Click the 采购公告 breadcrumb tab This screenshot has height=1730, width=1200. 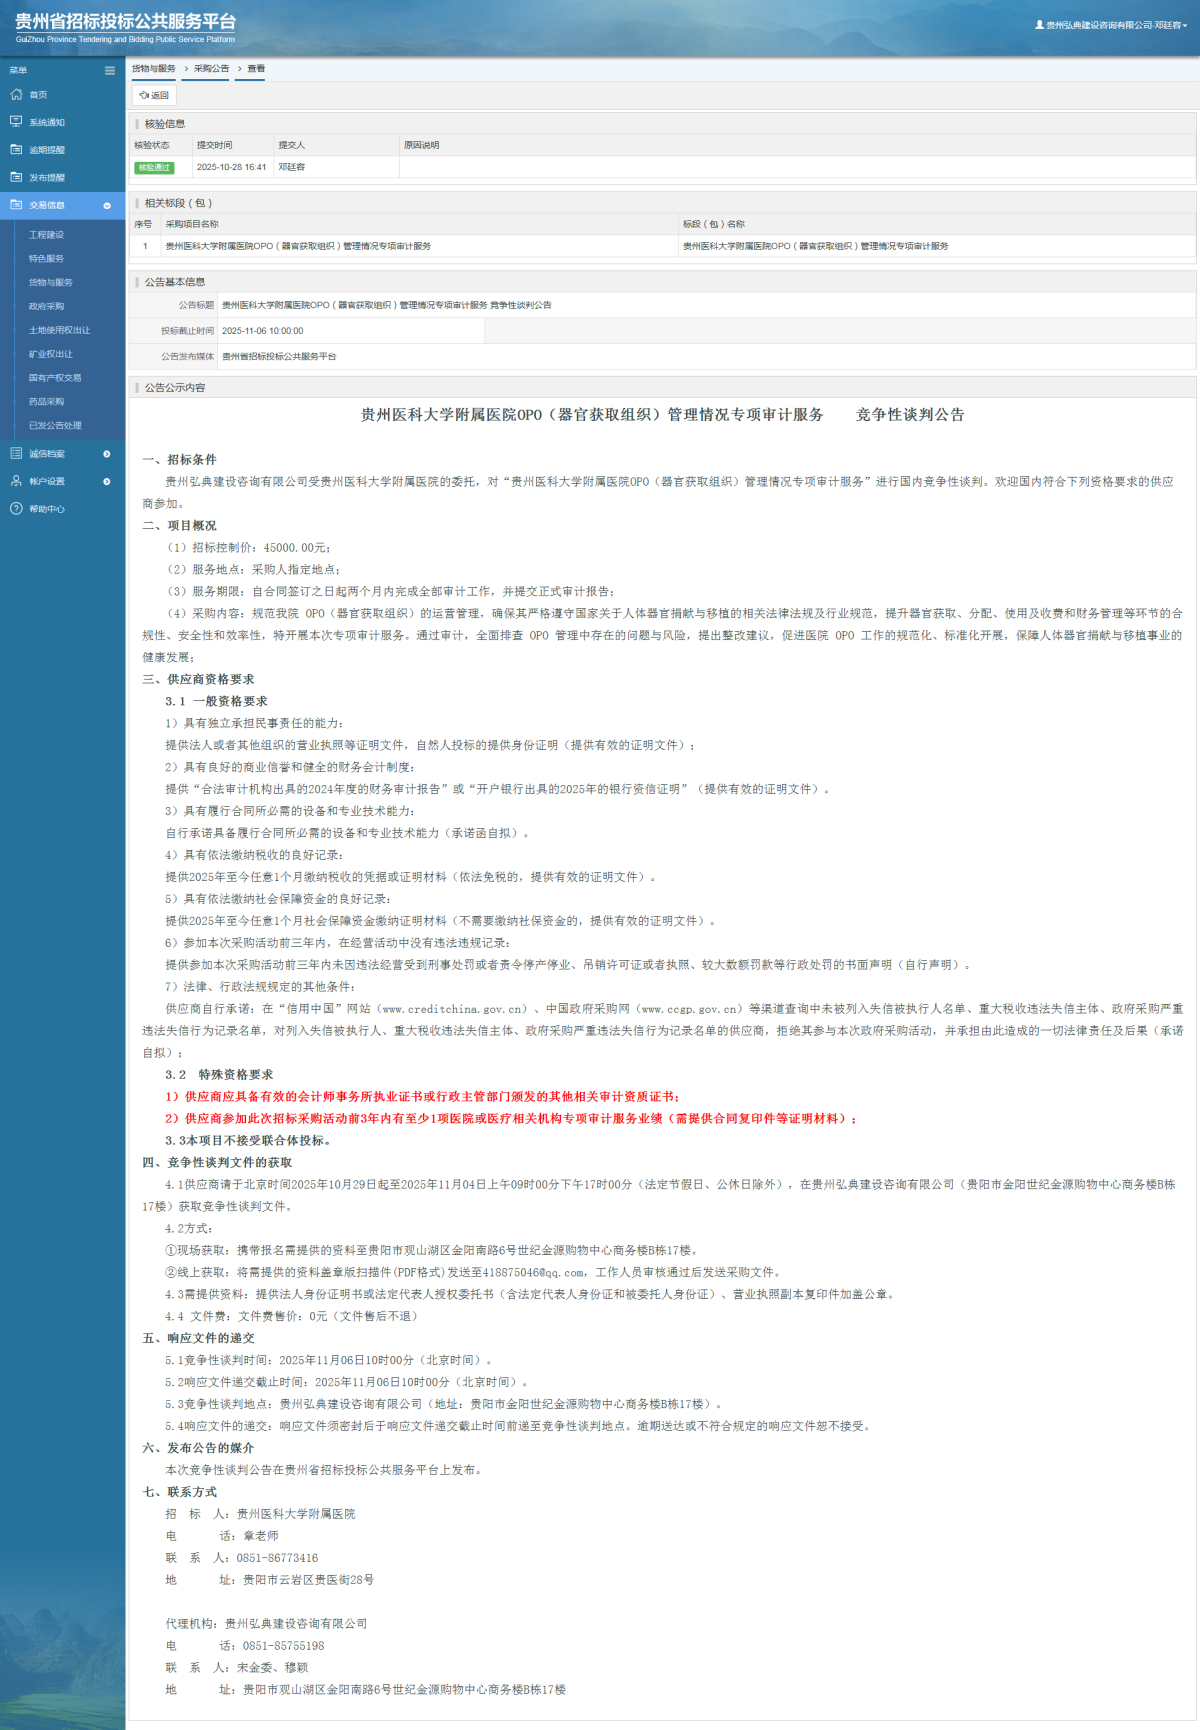211,69
